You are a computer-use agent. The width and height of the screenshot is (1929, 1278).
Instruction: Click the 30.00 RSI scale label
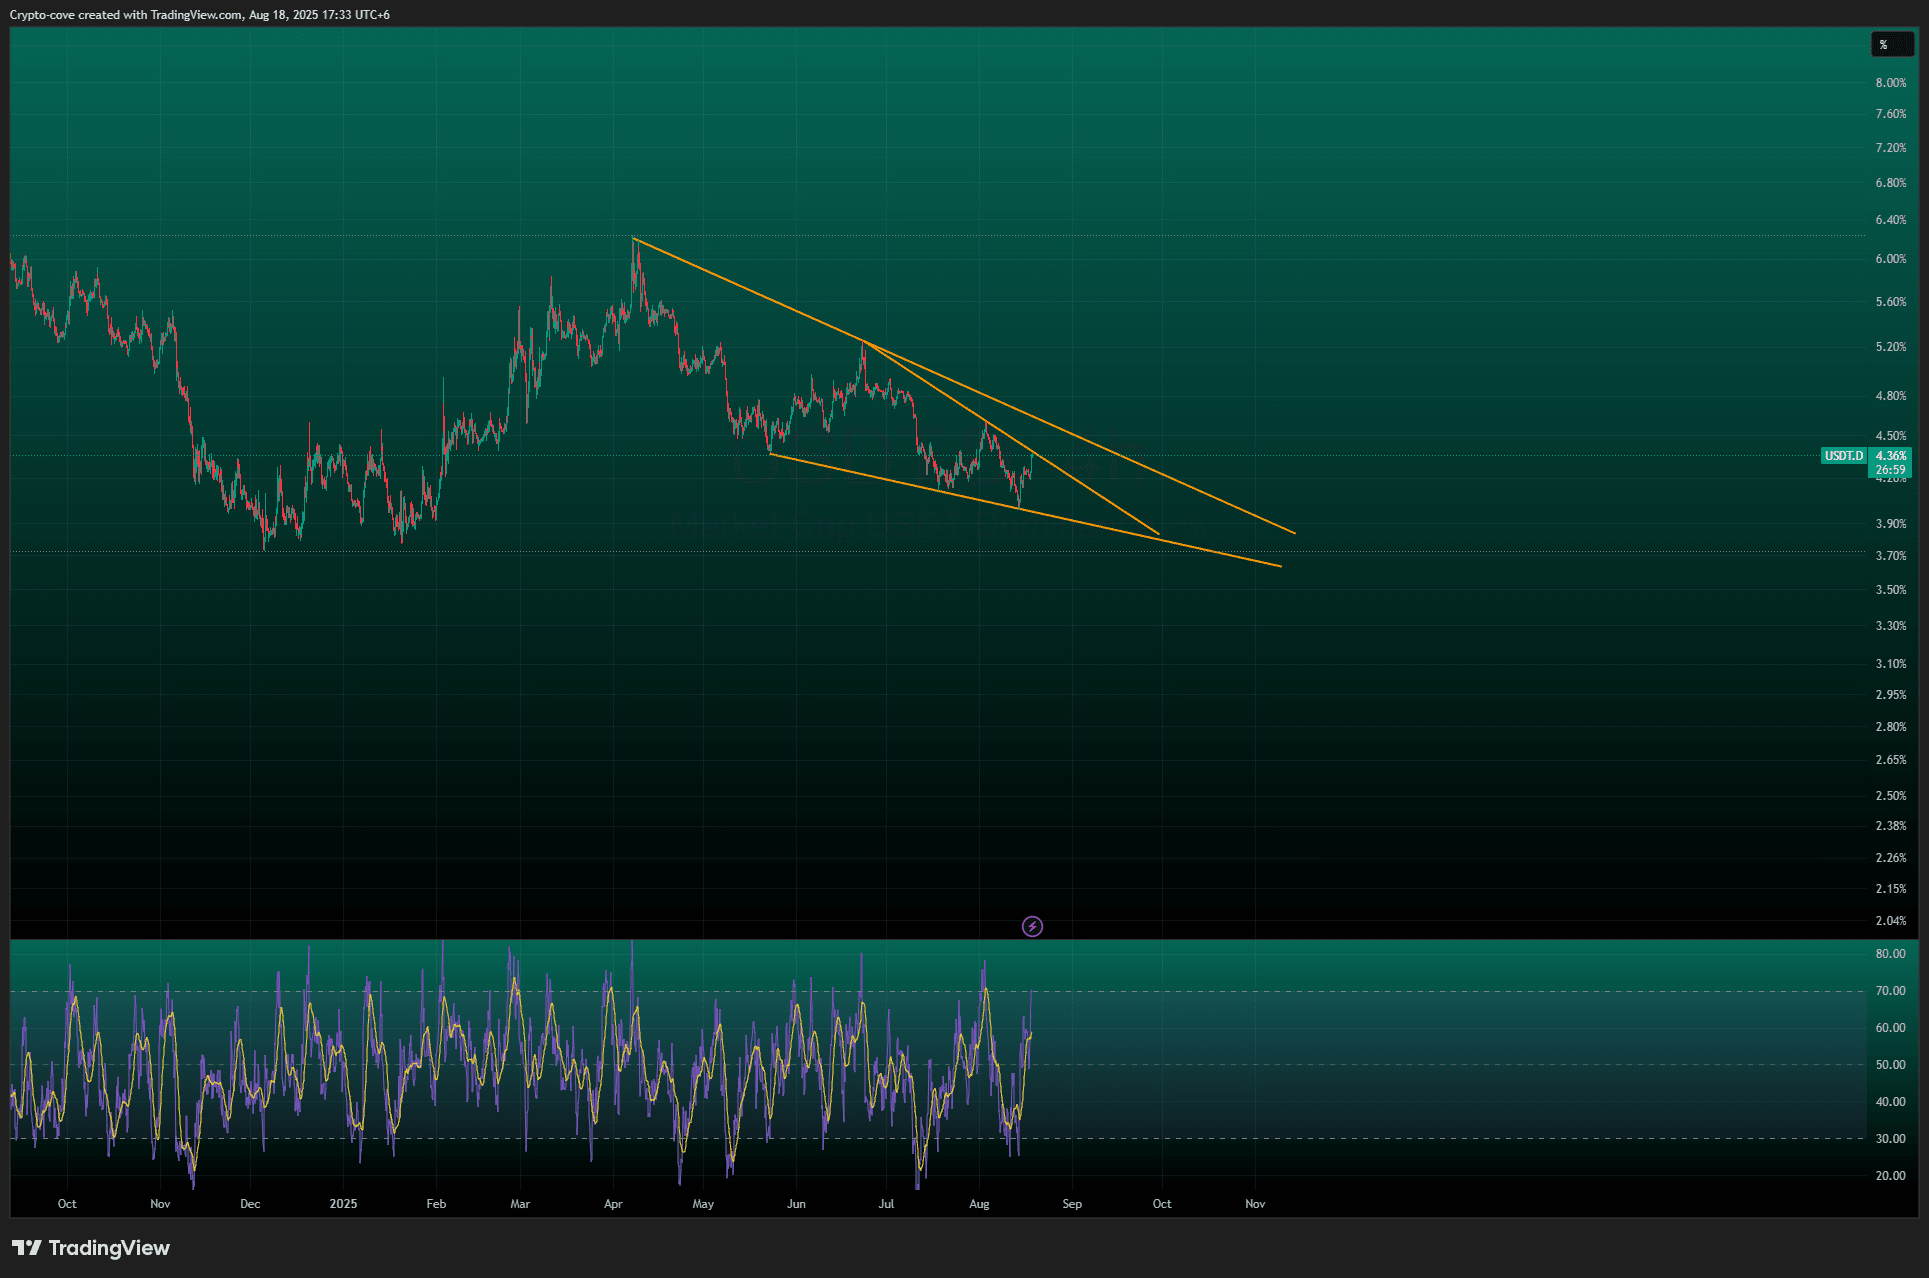[1890, 1139]
